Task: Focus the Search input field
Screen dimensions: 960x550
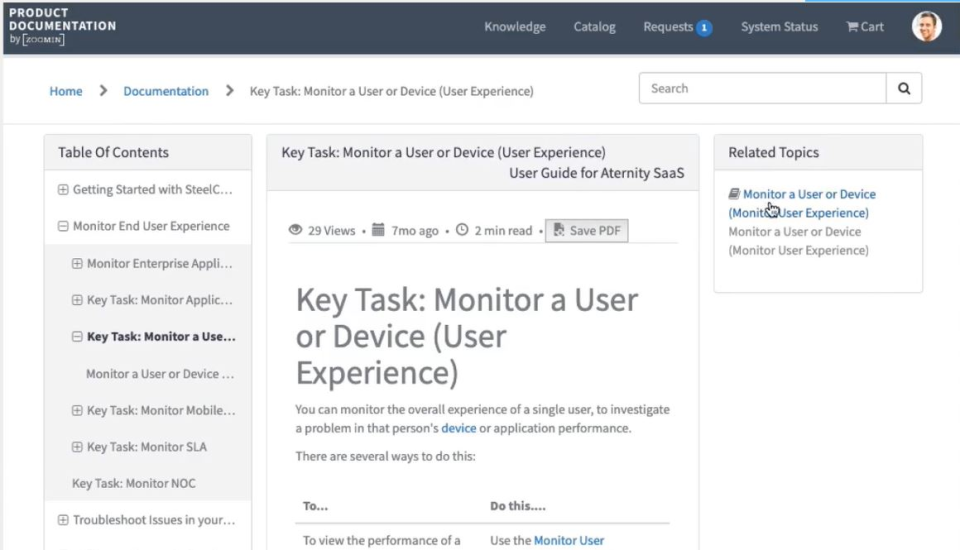Action: (x=762, y=88)
